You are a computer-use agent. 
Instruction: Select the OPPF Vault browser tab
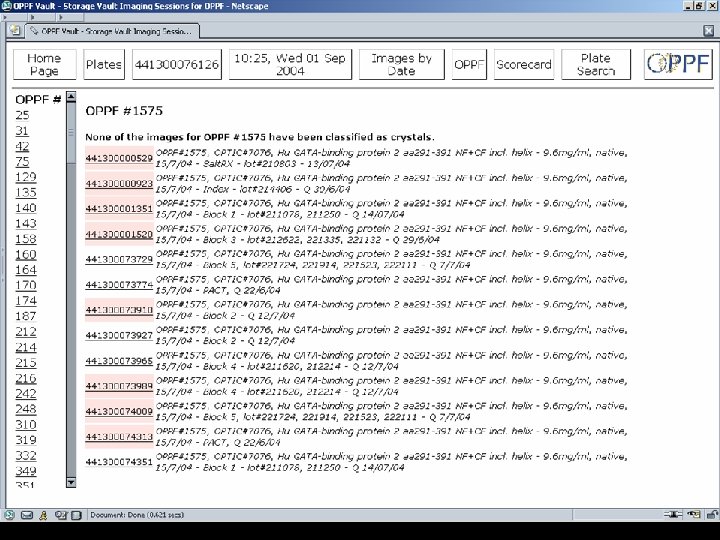pos(112,31)
